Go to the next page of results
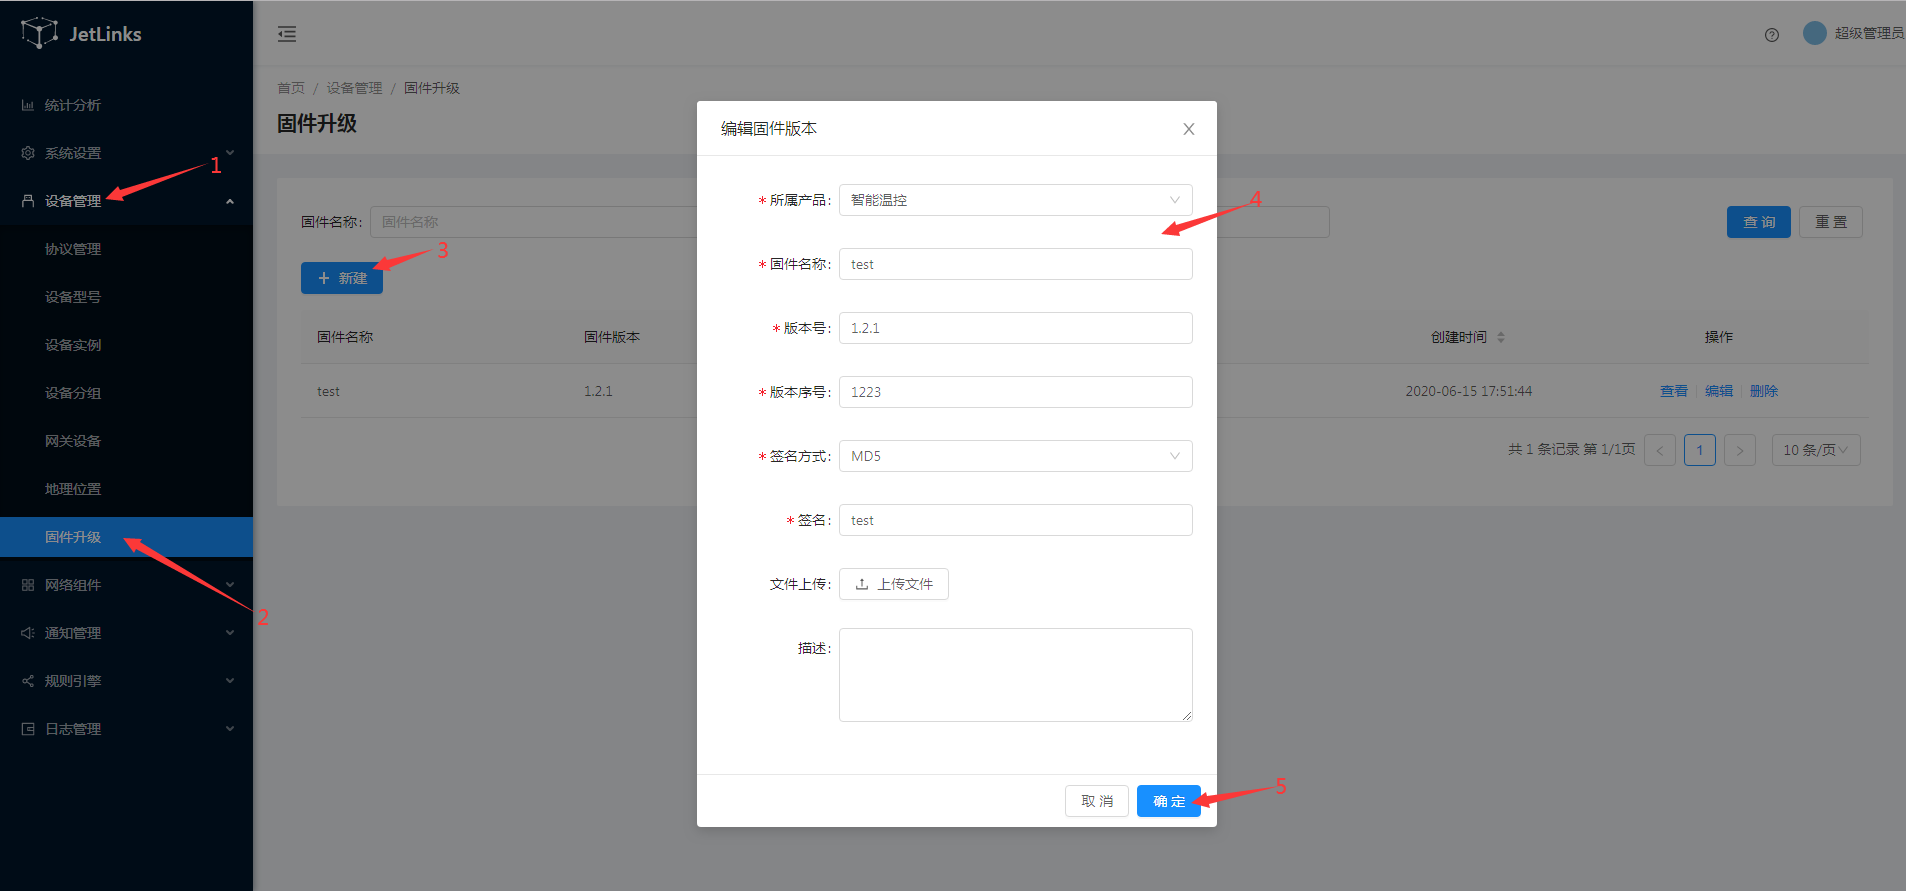The height and width of the screenshot is (891, 1906). (1739, 450)
